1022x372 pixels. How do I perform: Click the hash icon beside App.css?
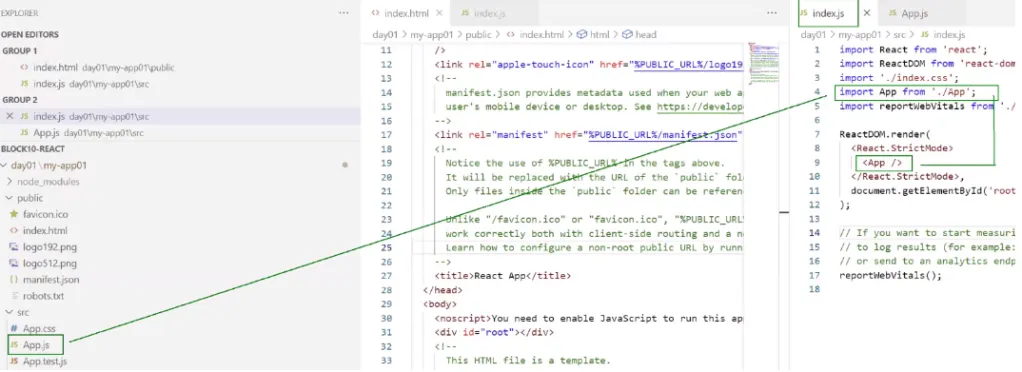[14, 328]
